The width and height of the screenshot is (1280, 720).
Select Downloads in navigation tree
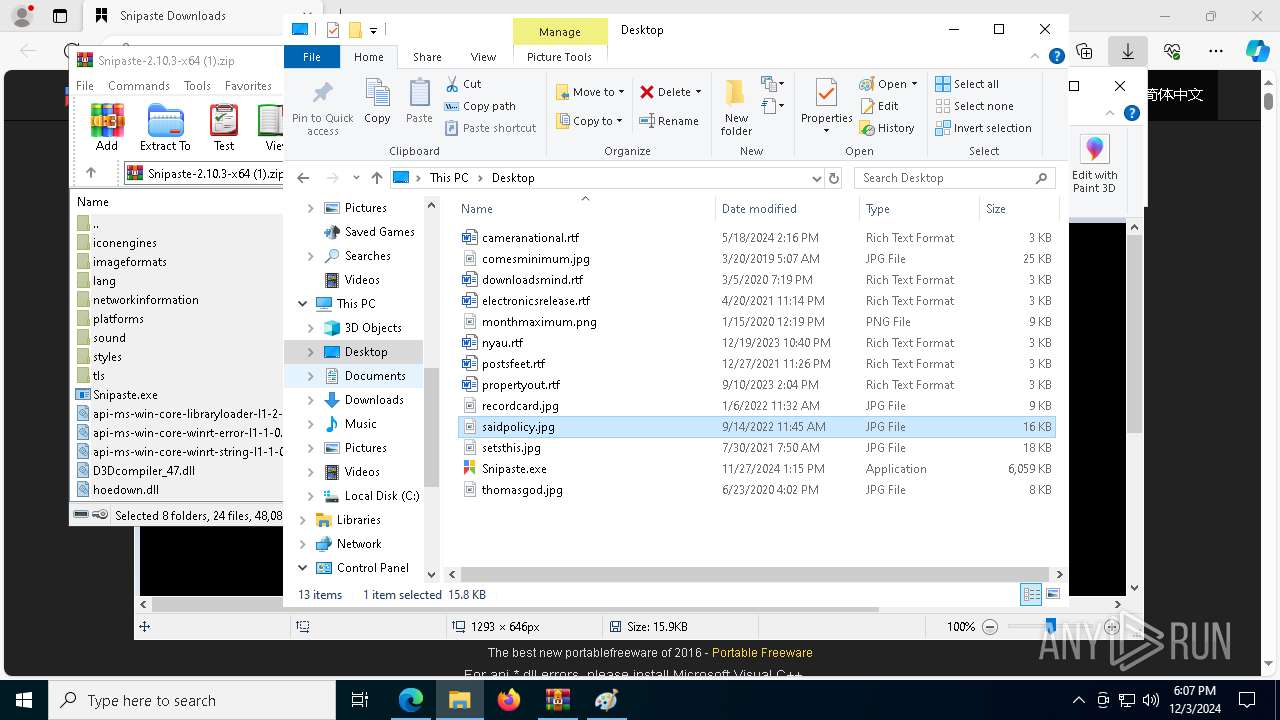374,400
